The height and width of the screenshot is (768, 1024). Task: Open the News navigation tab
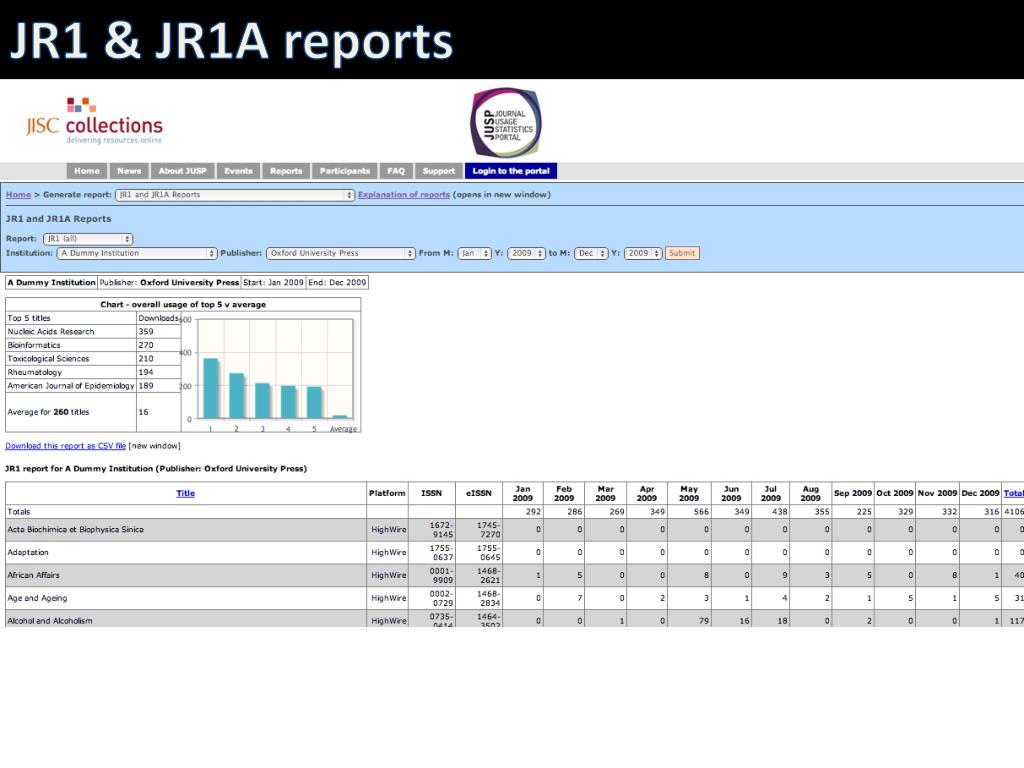(x=129, y=171)
